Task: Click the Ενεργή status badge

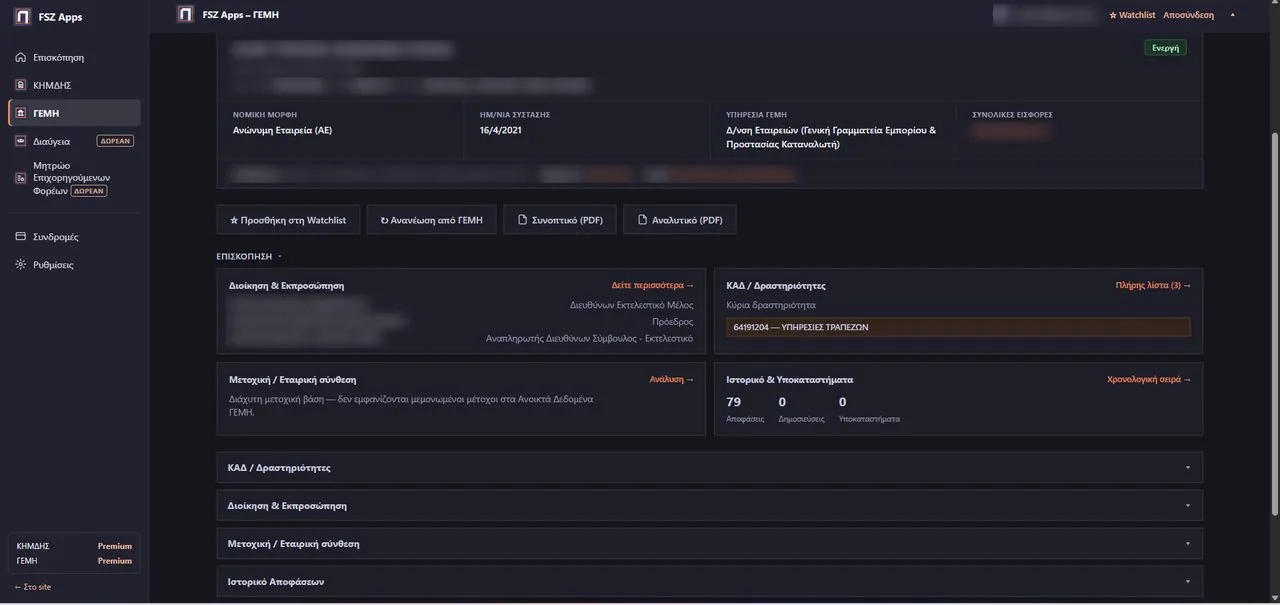Action: [1165, 48]
